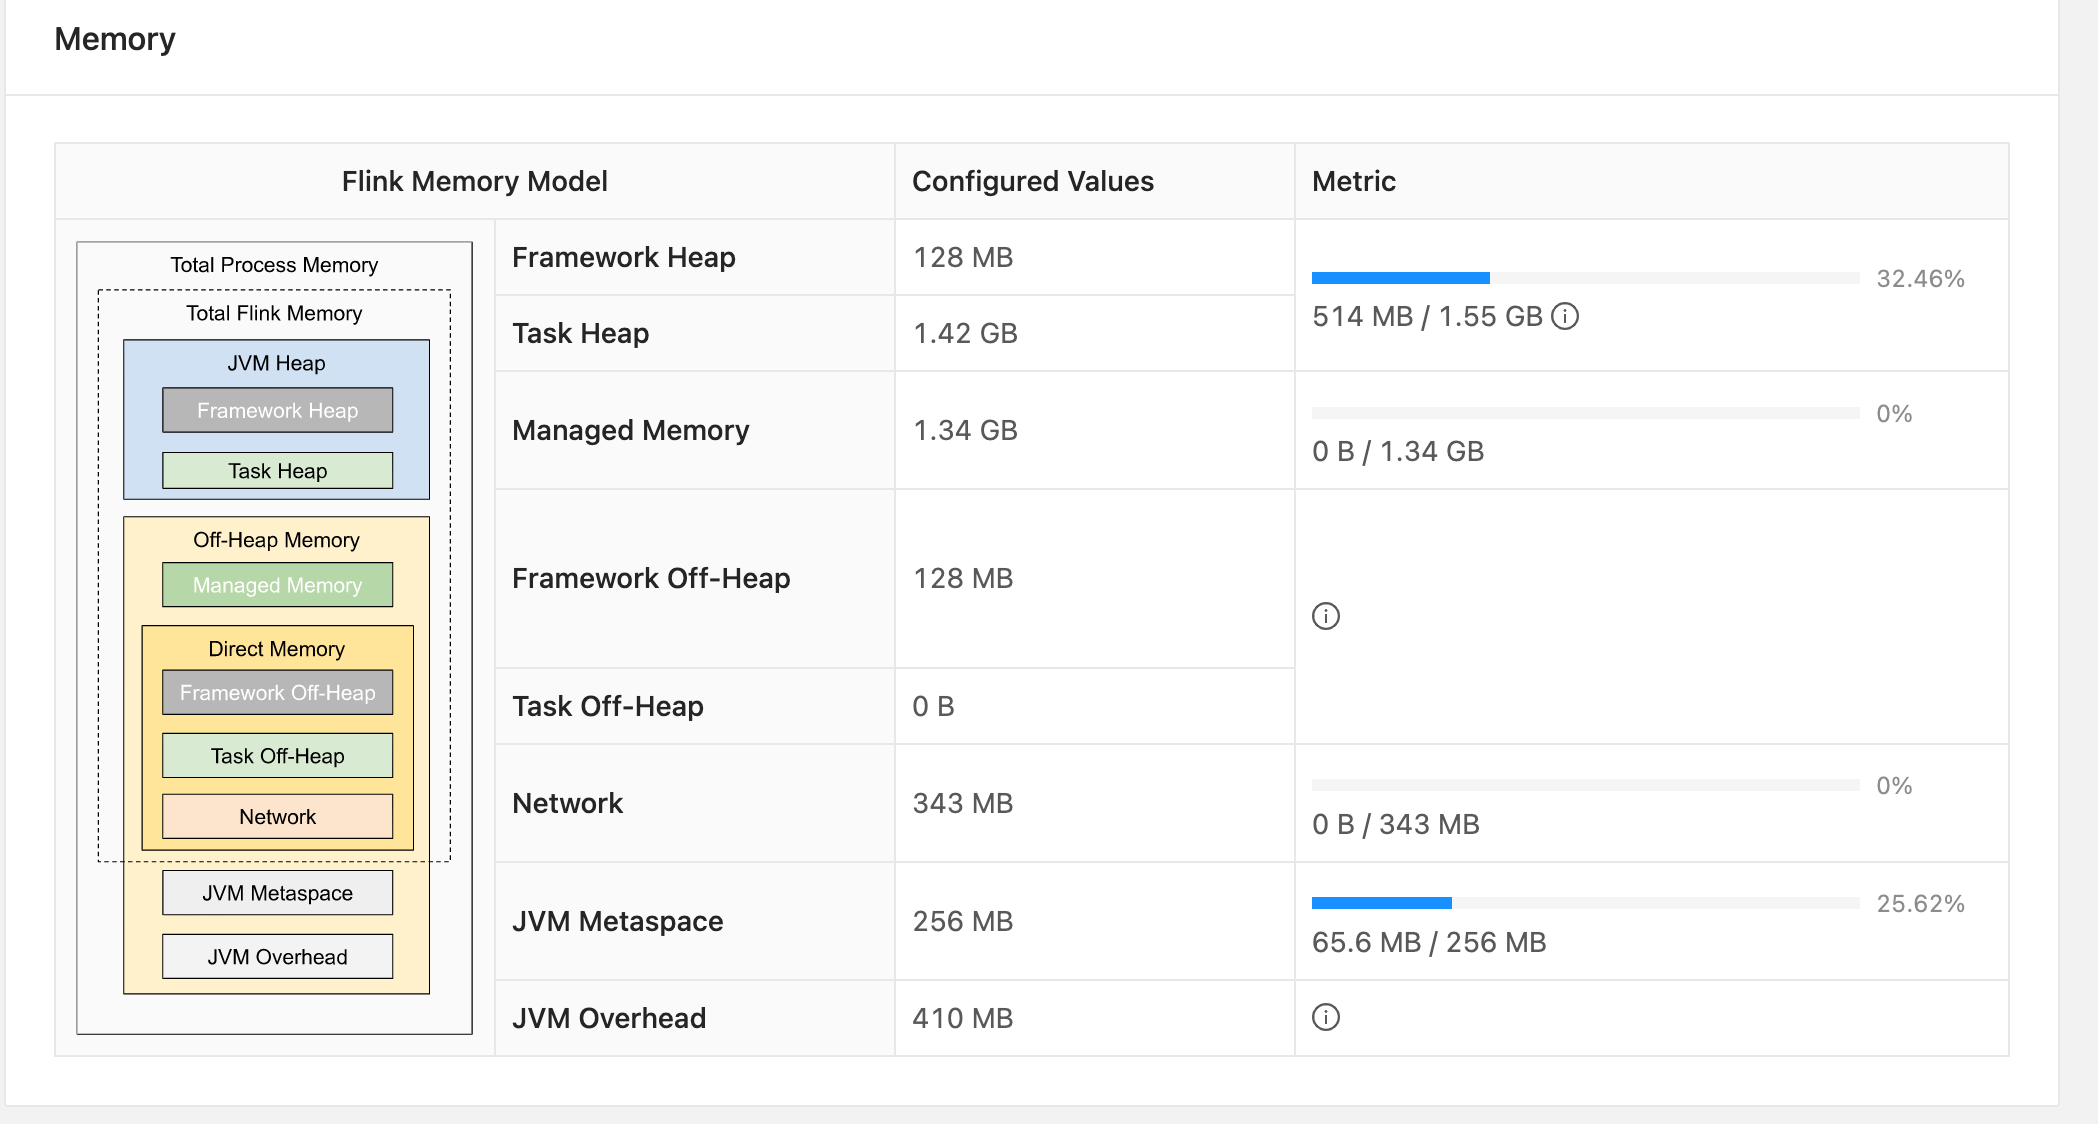This screenshot has width=2098, height=1124.
Task: Click the JVM Overhead row label in table
Action: 609,1018
